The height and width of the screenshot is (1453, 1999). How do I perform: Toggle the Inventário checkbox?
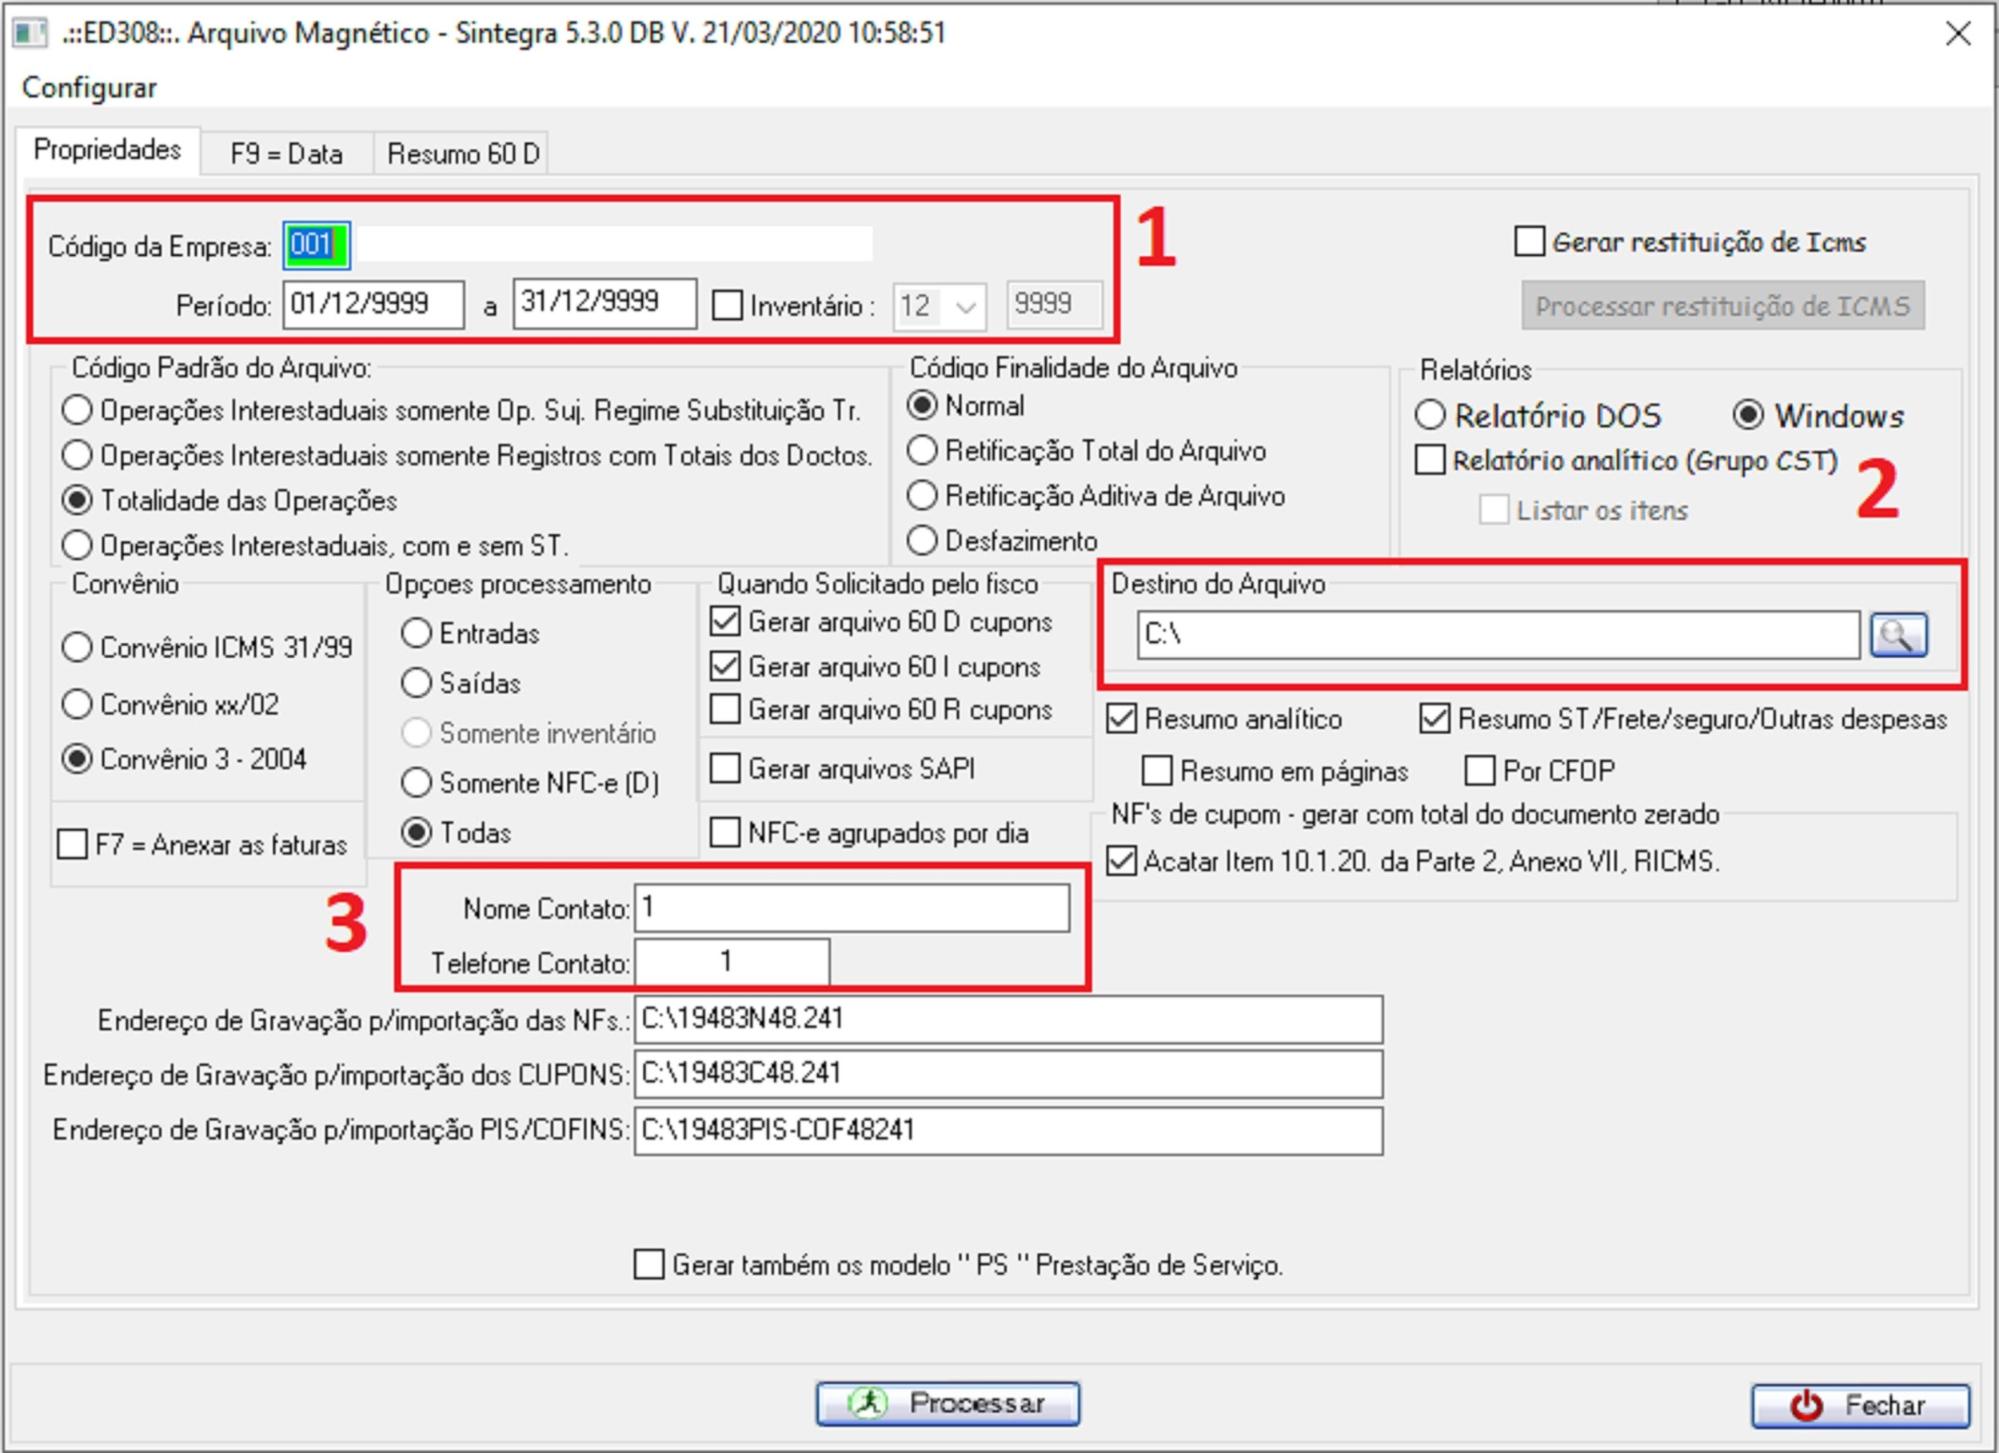pyautogui.click(x=728, y=306)
